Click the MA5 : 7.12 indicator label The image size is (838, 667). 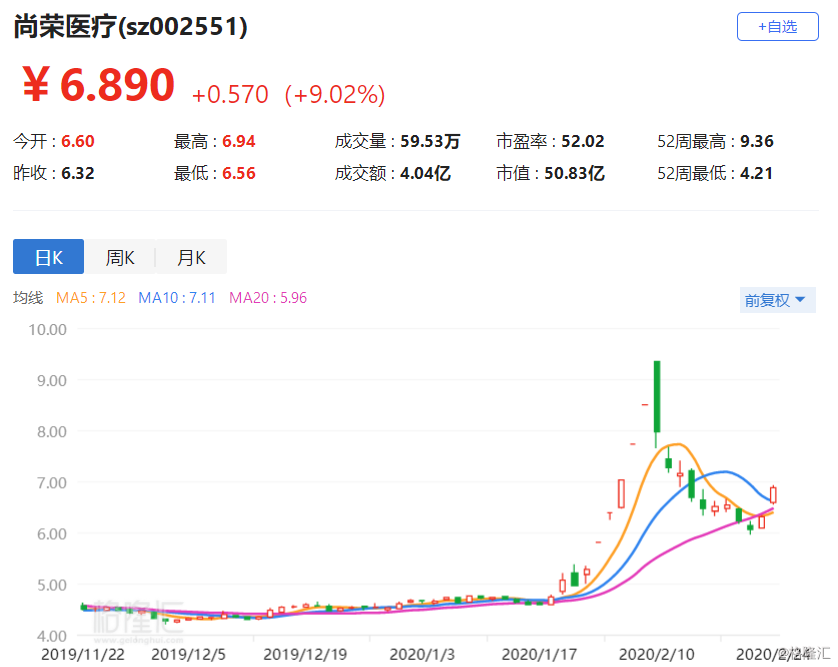(x=91, y=298)
